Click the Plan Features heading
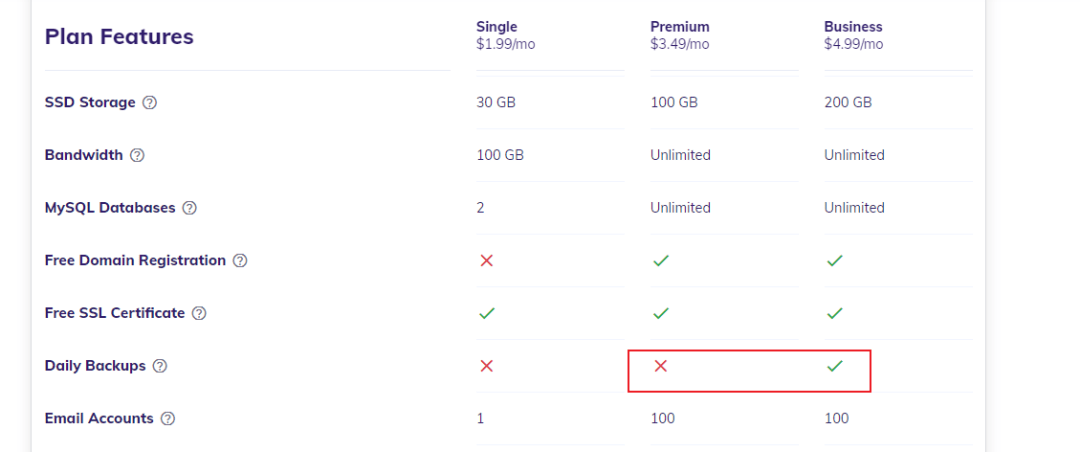Screen dimensions: 1080x452 [119, 37]
